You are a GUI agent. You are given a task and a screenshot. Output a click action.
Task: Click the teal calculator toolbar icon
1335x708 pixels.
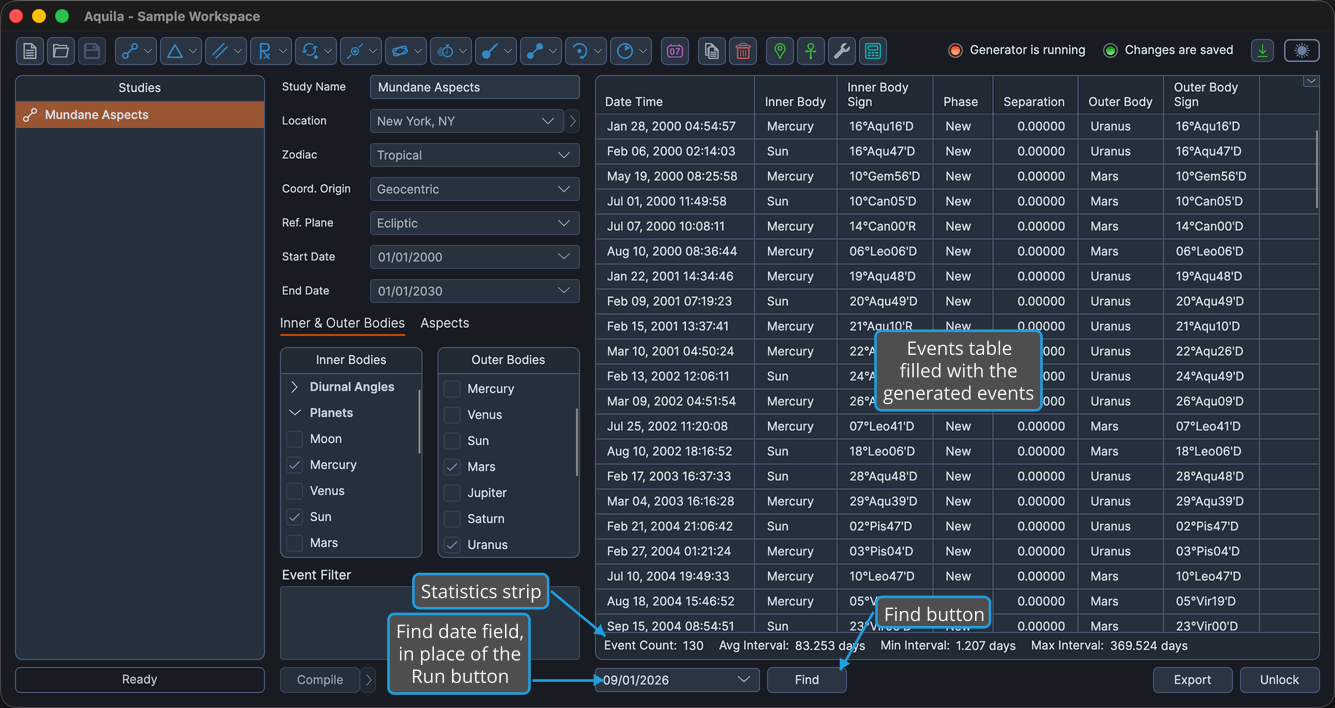coord(873,51)
